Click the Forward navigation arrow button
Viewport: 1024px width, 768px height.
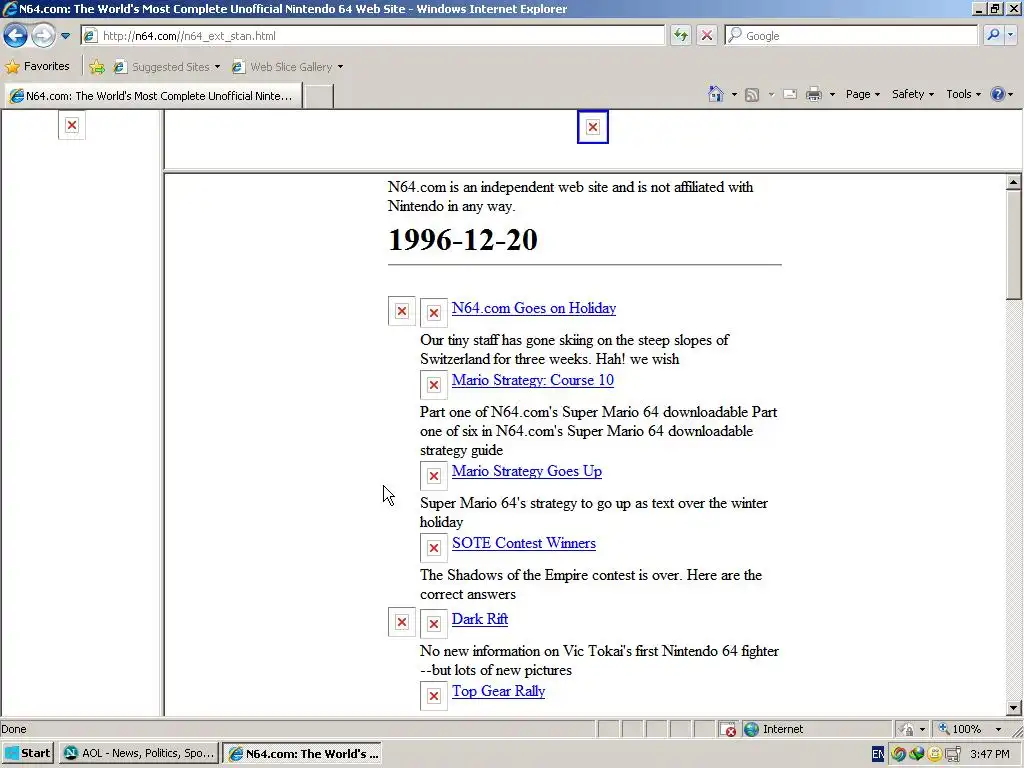[43, 35]
